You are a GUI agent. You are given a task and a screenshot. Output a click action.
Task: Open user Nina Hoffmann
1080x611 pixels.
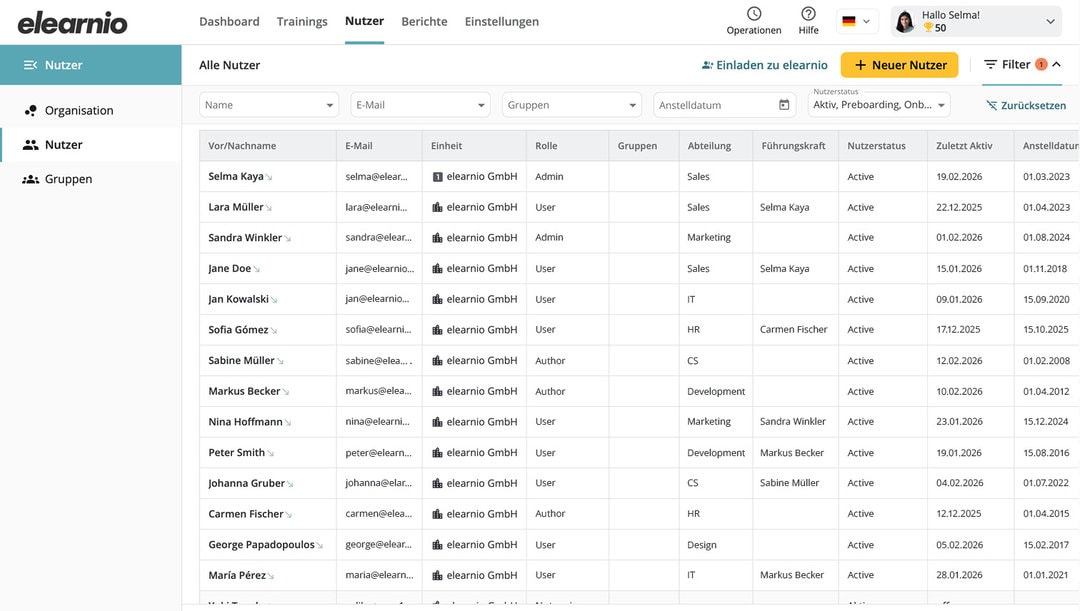245,422
